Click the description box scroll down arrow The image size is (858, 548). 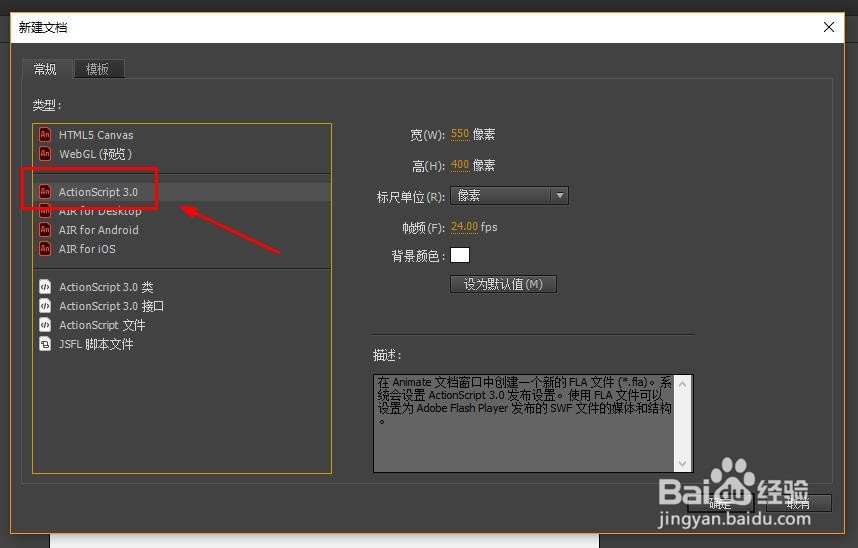[682, 463]
